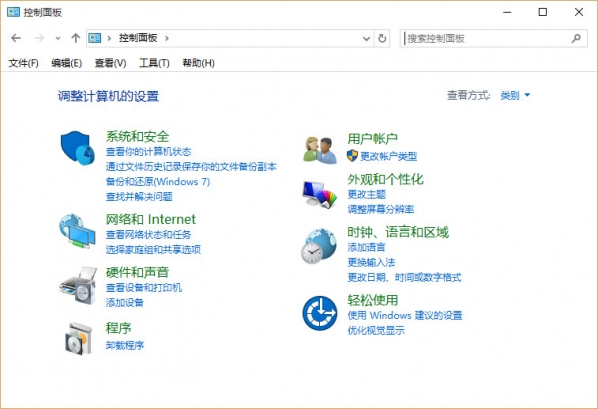Expand the chevron before 控制面板 in address bar
598x409 pixels.
tap(109, 38)
